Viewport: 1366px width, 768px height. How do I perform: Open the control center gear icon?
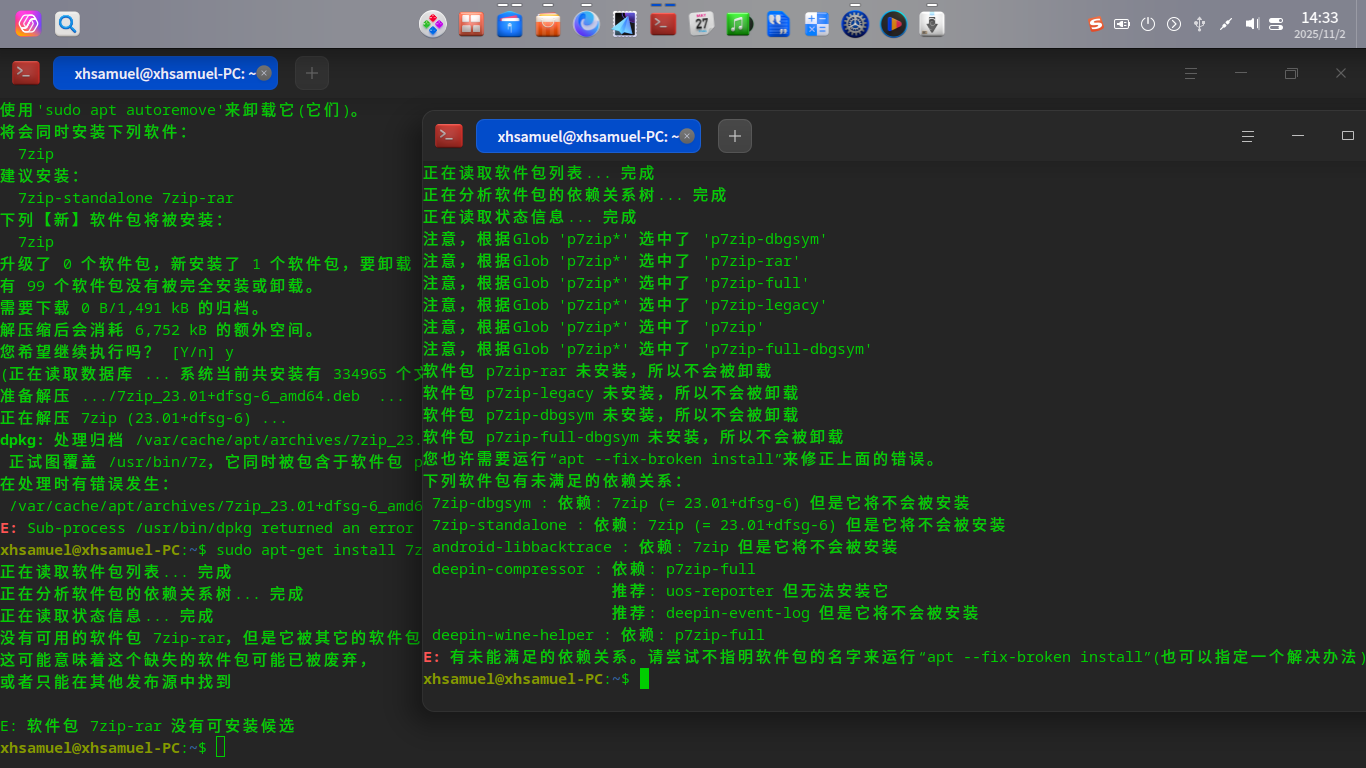(x=855, y=24)
